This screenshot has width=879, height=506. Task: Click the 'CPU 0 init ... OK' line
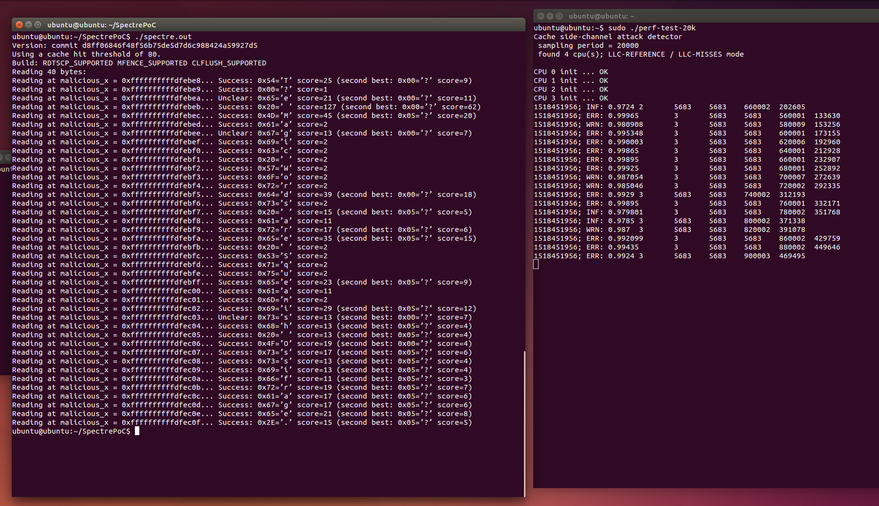pos(570,72)
